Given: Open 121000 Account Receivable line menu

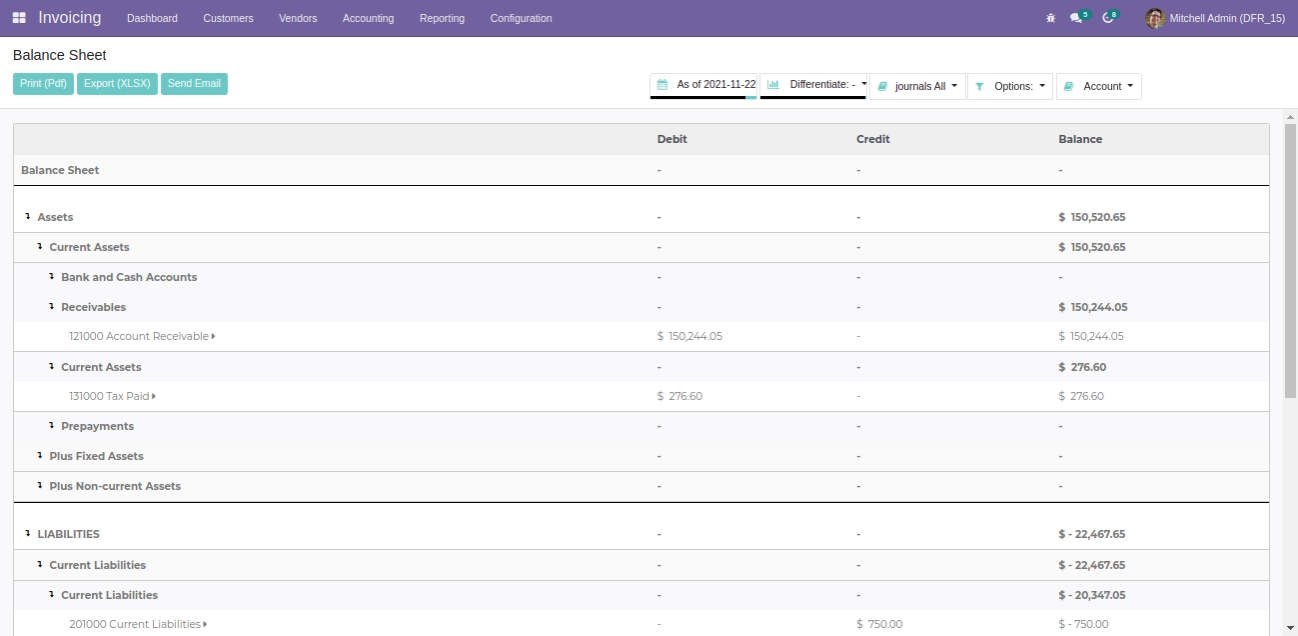Looking at the screenshot, I should (x=213, y=337).
